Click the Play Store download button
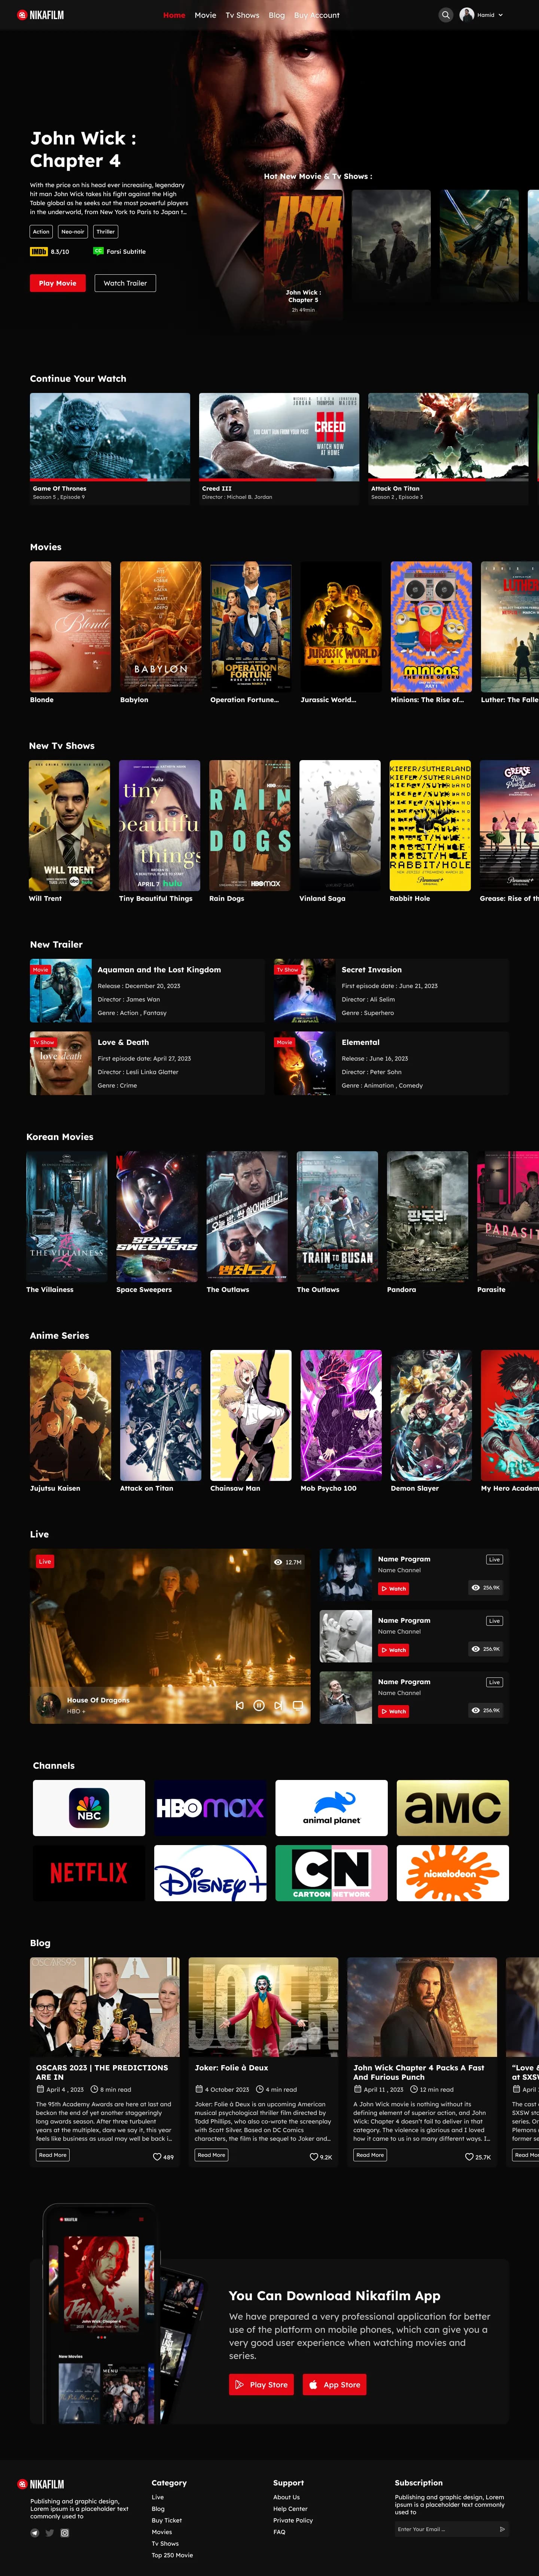This screenshot has width=539, height=2576. 261,2384
